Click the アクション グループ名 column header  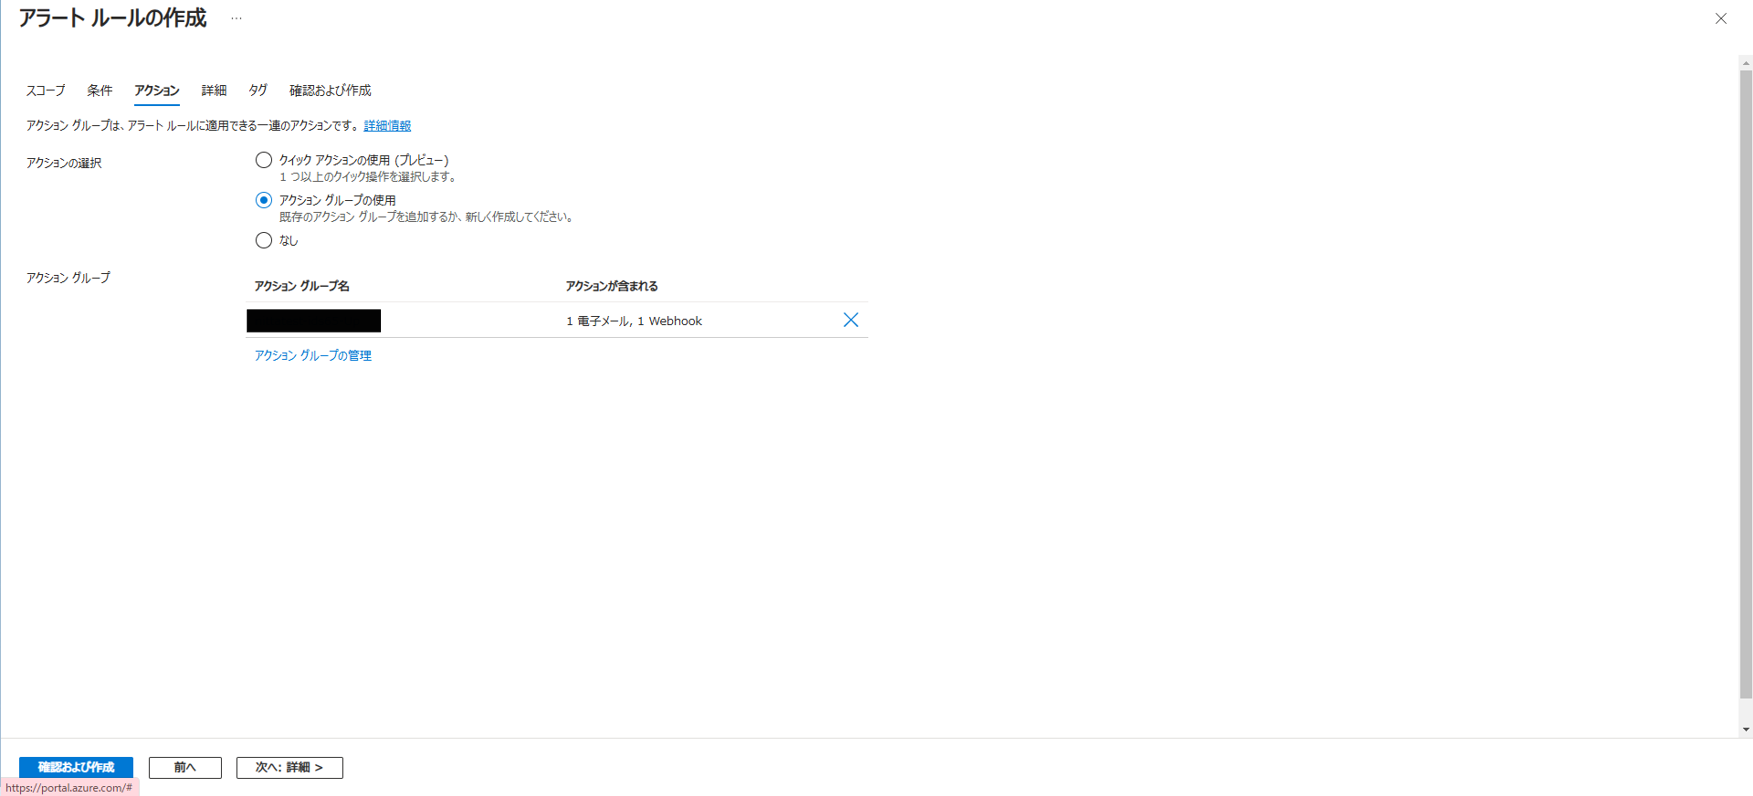(x=302, y=286)
